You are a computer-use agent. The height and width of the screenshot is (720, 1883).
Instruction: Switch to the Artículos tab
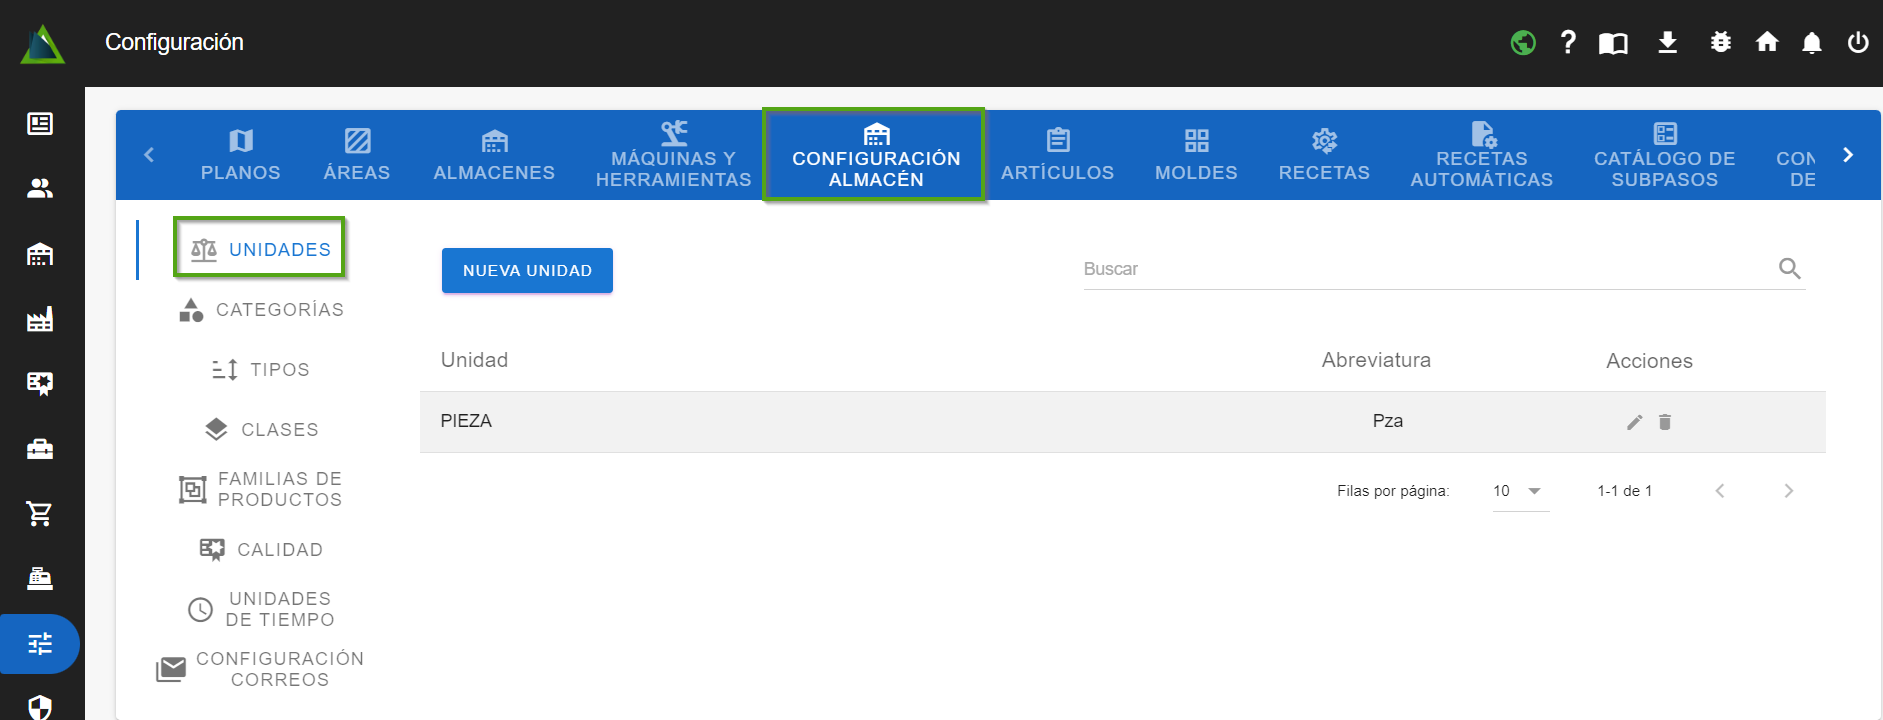1057,155
